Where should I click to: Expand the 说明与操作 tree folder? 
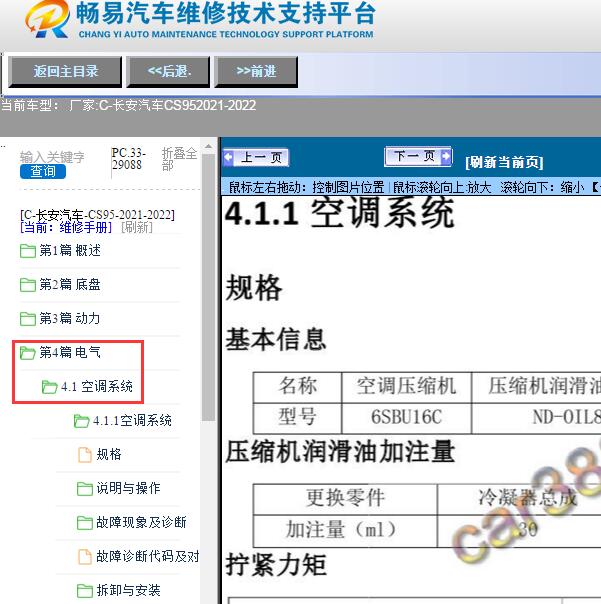pos(128,488)
